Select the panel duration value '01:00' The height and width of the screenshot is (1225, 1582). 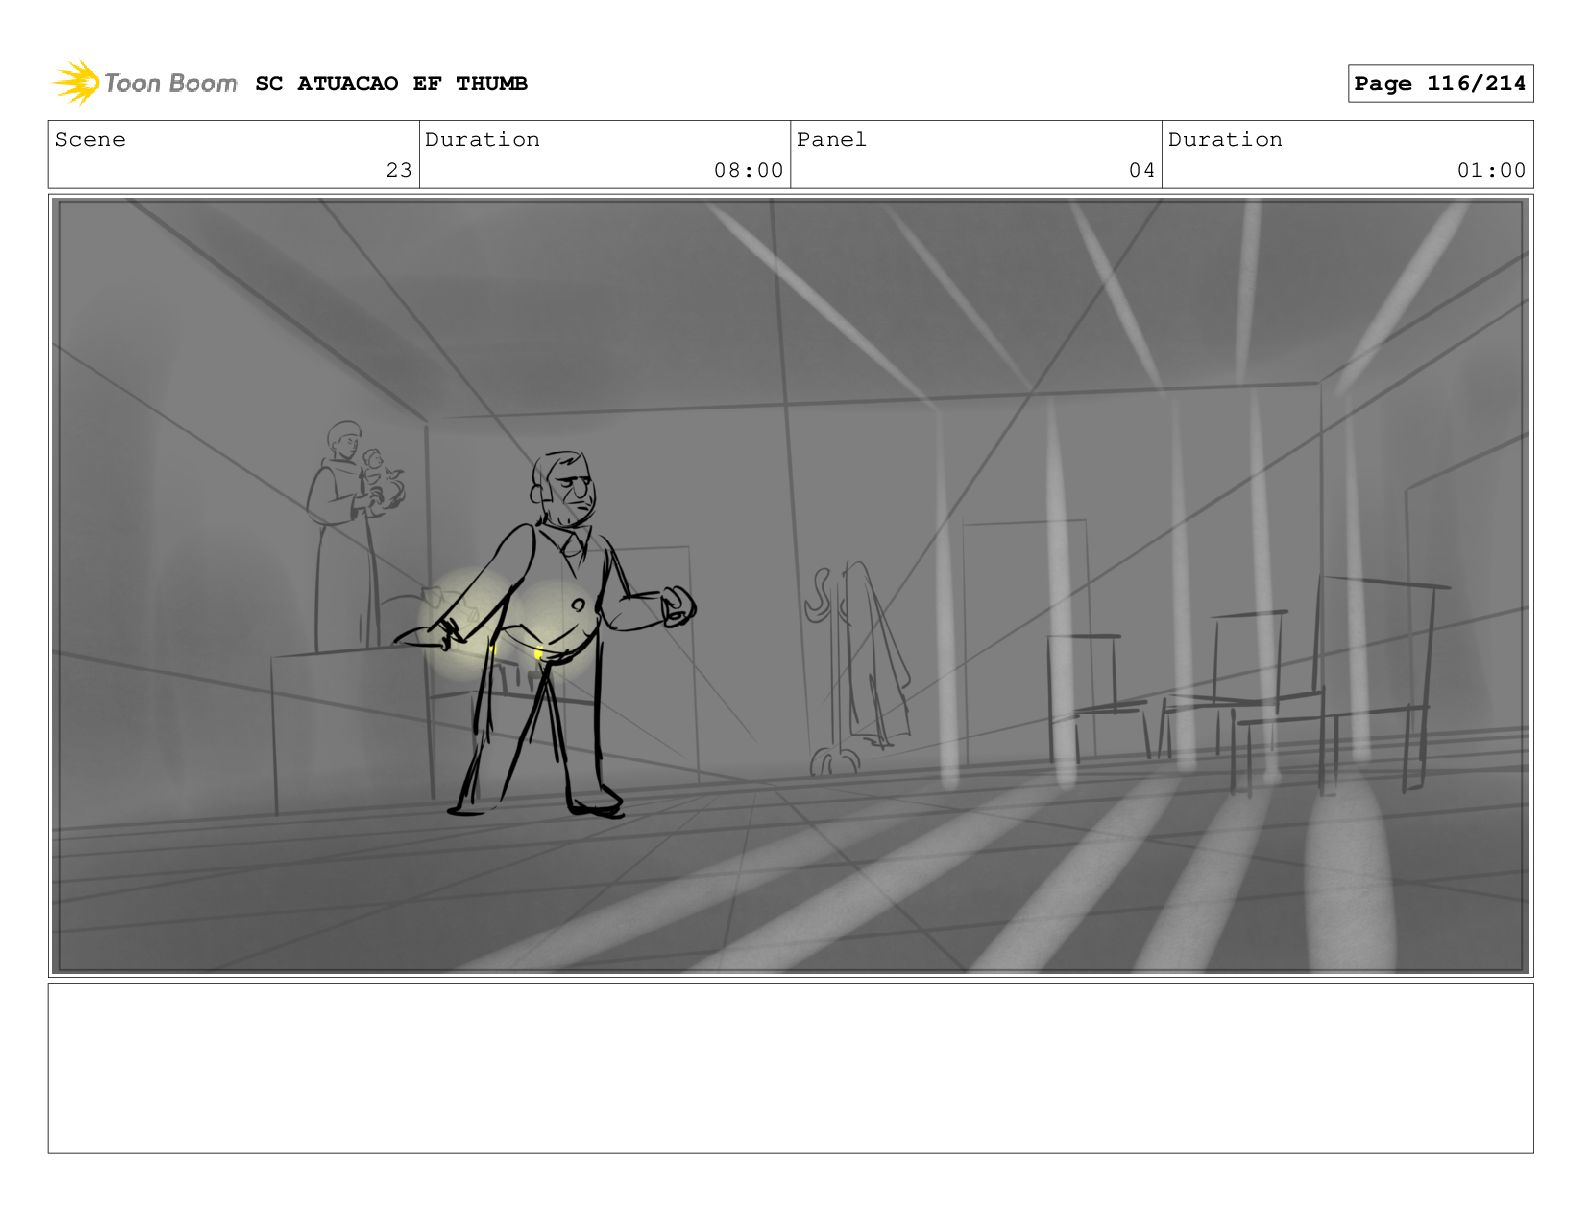pyautogui.click(x=1491, y=170)
